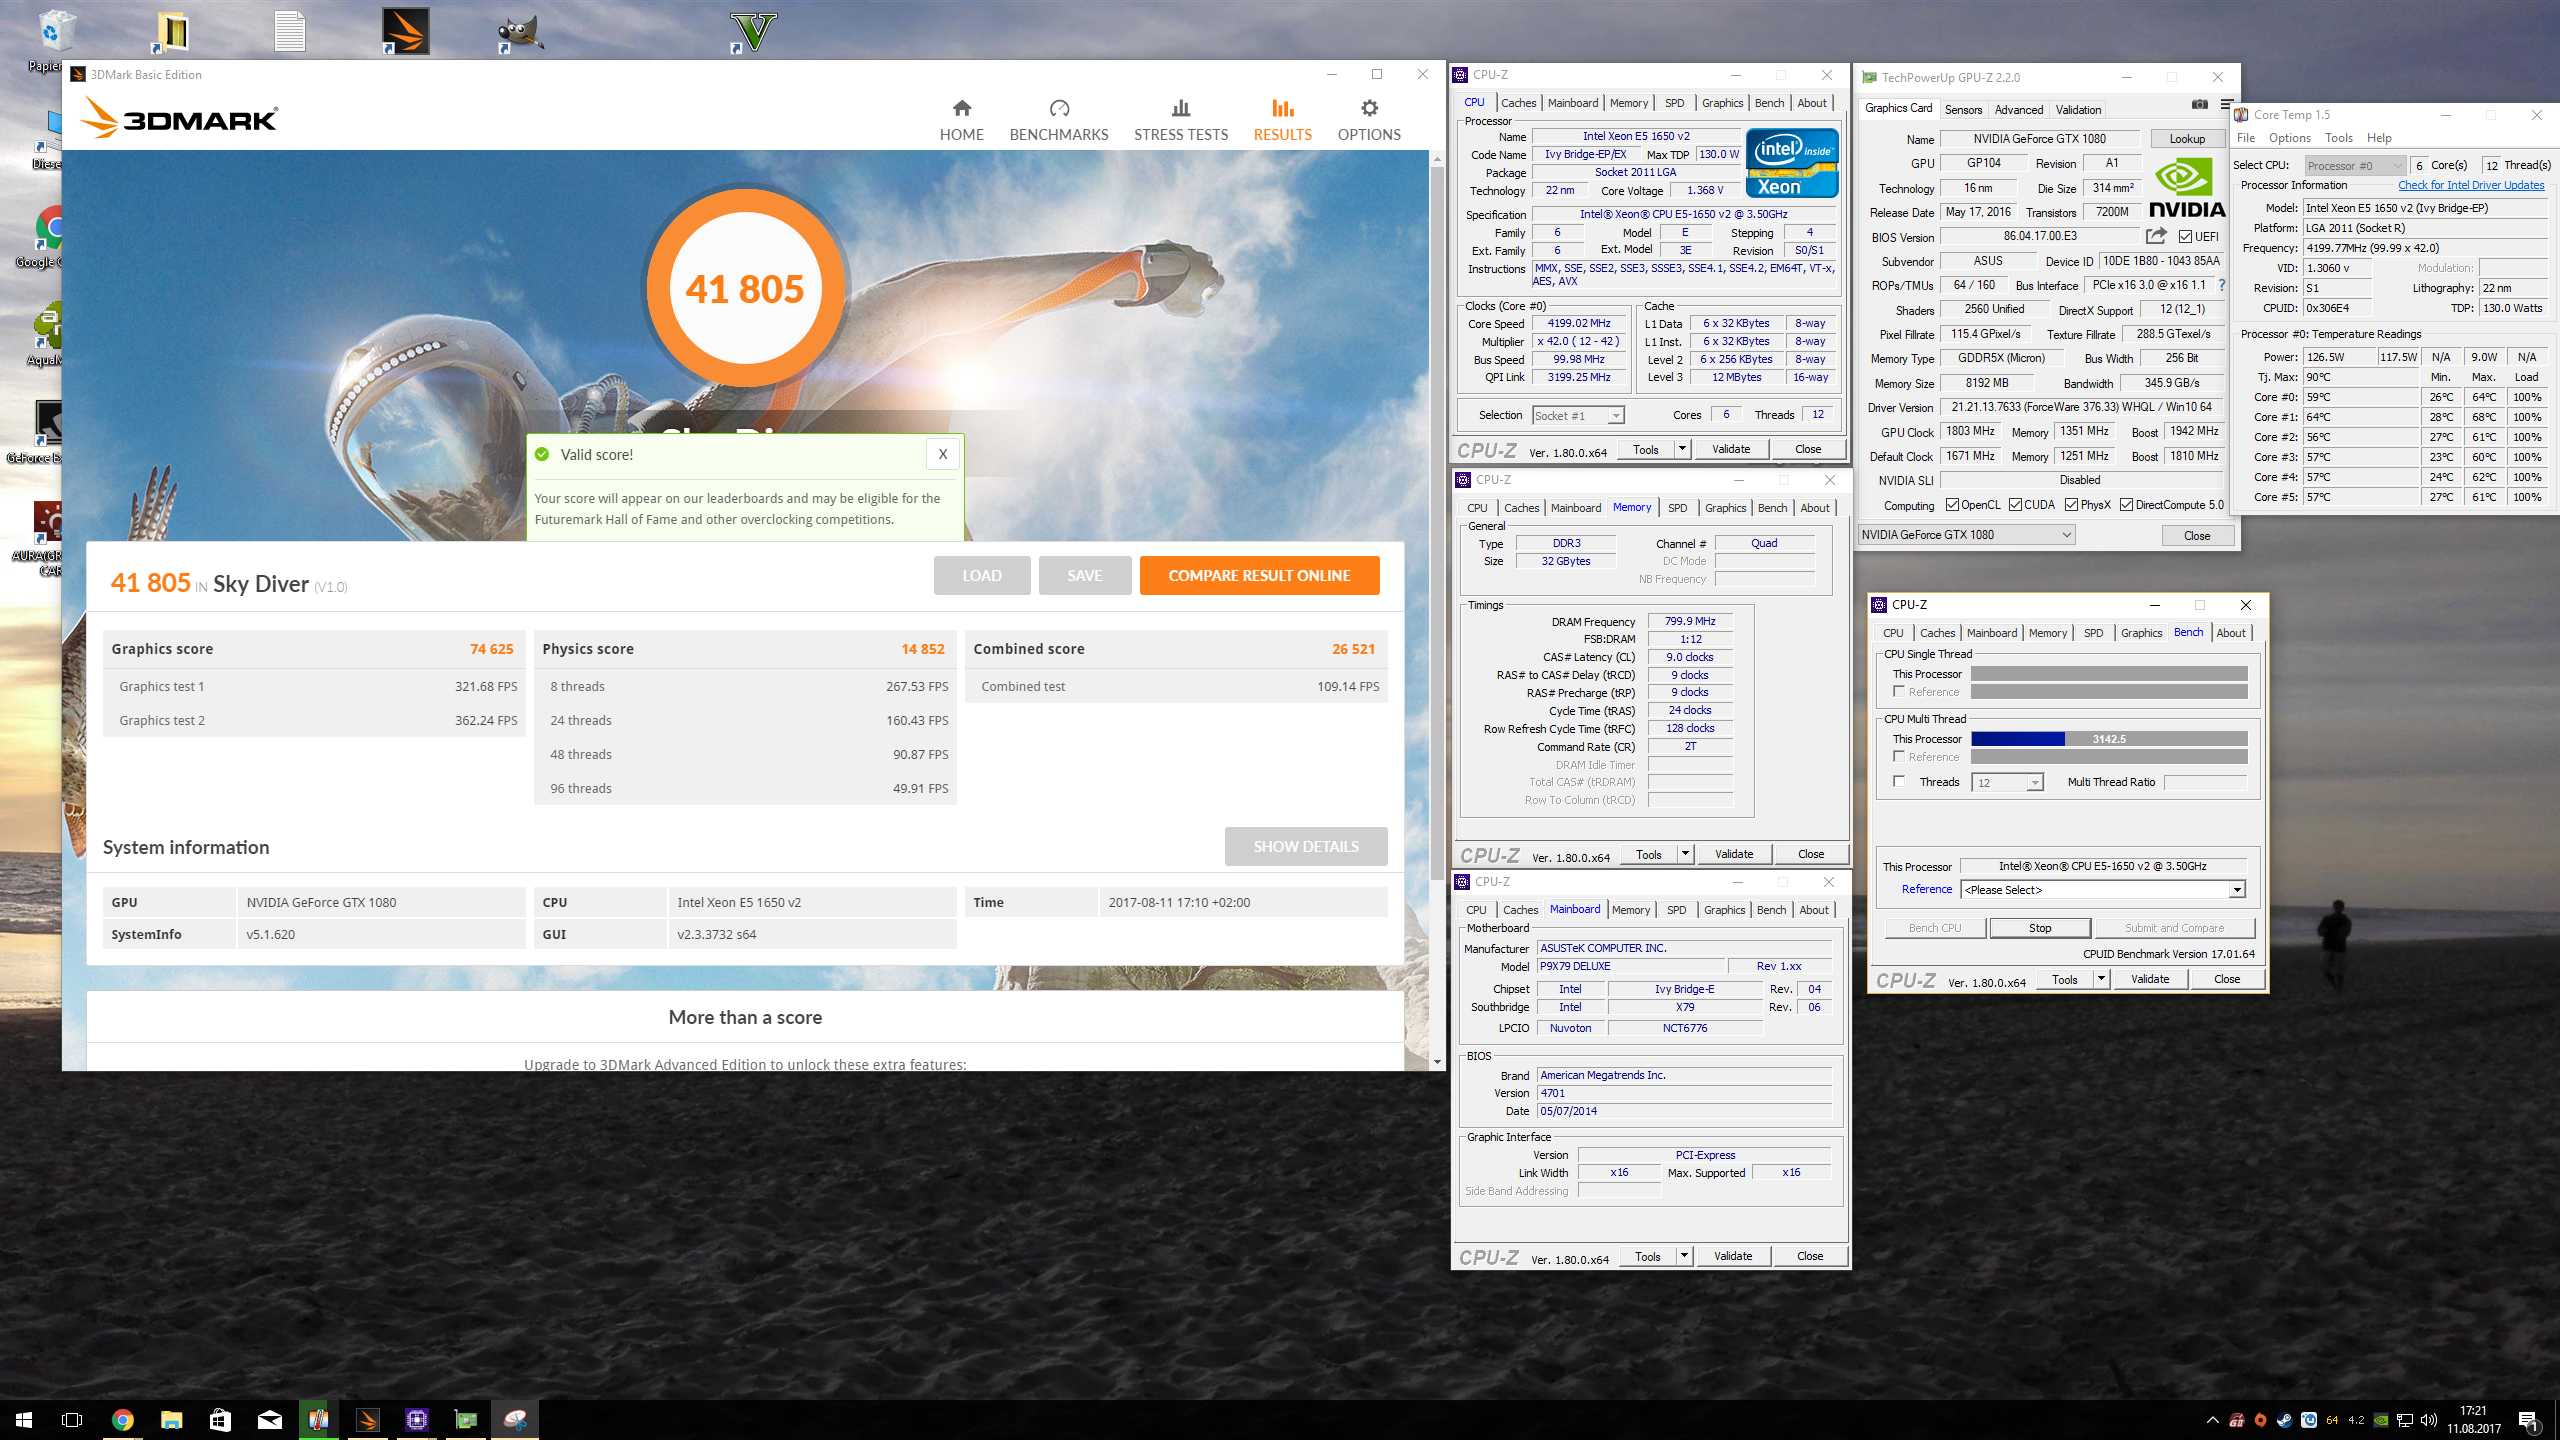2560x1440 pixels.
Task: Click the Bus Interface question mark in GPU-Z
Action: click(2222, 285)
